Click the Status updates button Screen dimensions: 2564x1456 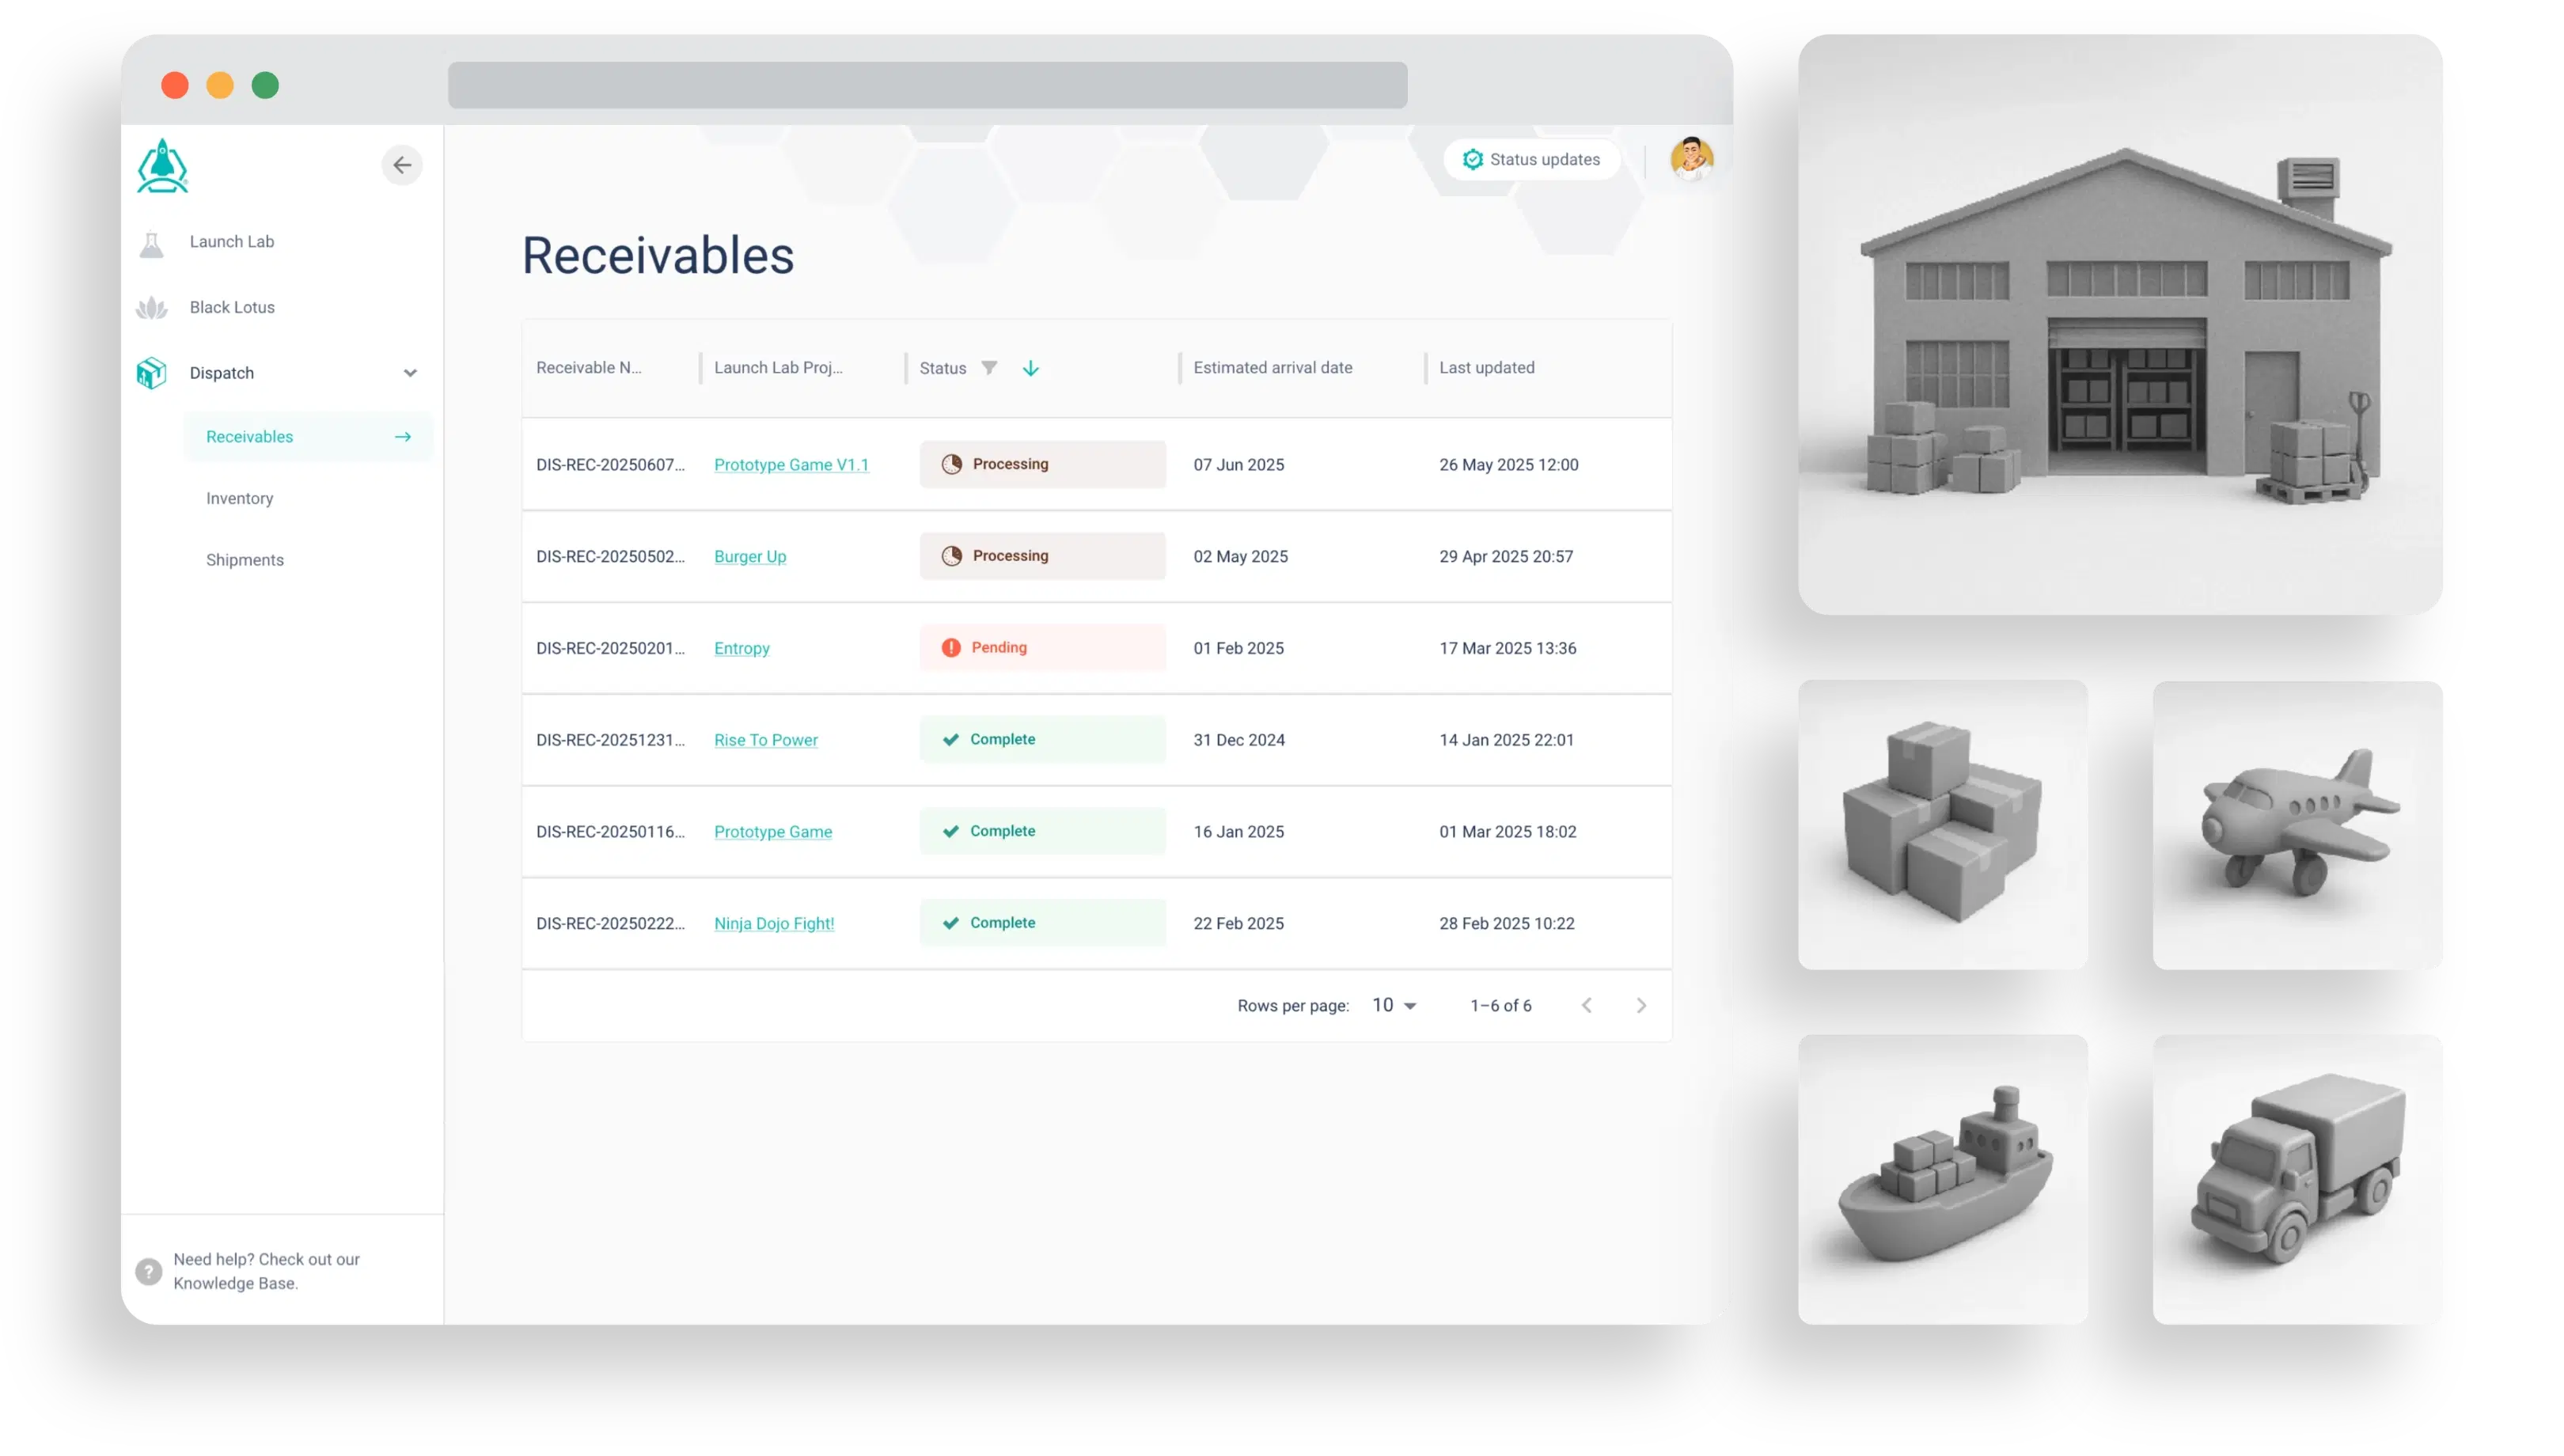(x=1532, y=159)
